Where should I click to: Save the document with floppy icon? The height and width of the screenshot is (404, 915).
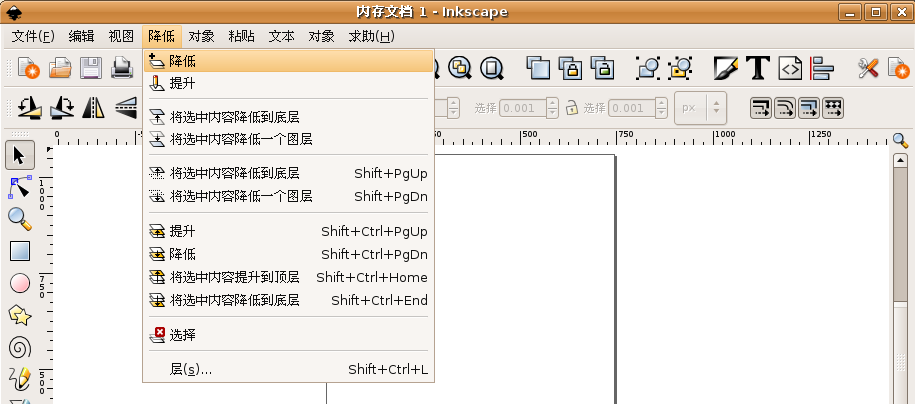click(91, 68)
